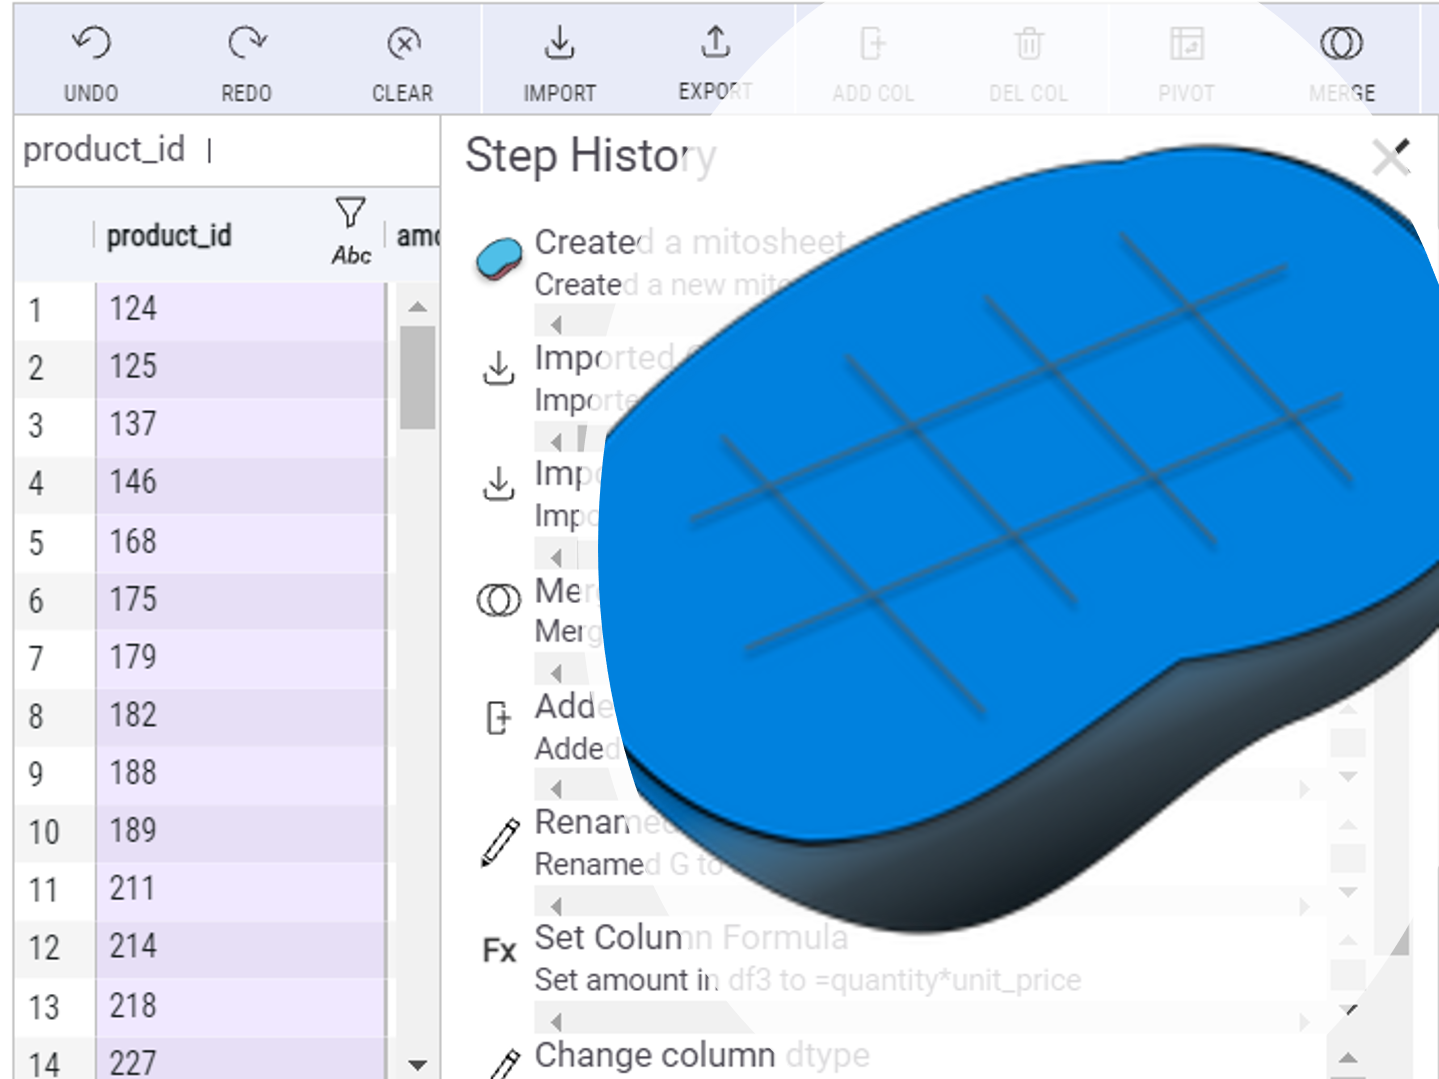Click the formula bar showing product_id
The height and width of the screenshot is (1079, 1439).
pyautogui.click(x=225, y=151)
